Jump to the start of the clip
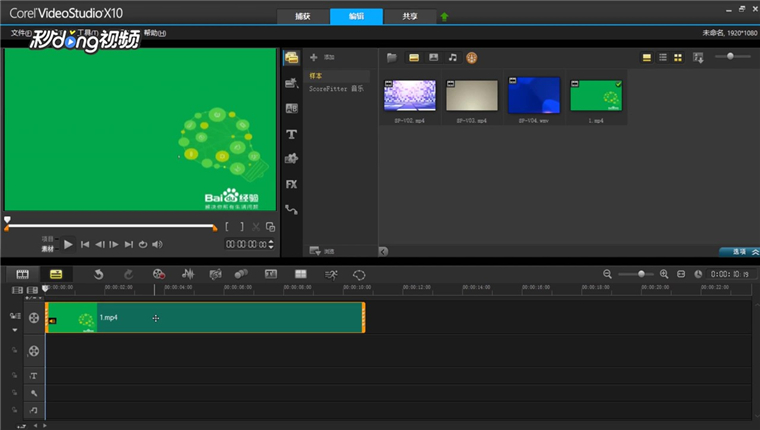This screenshot has width=760, height=430. tap(85, 244)
